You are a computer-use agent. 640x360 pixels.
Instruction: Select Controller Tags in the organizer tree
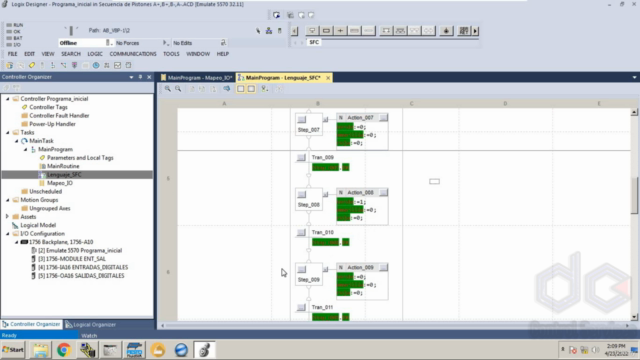click(x=48, y=107)
